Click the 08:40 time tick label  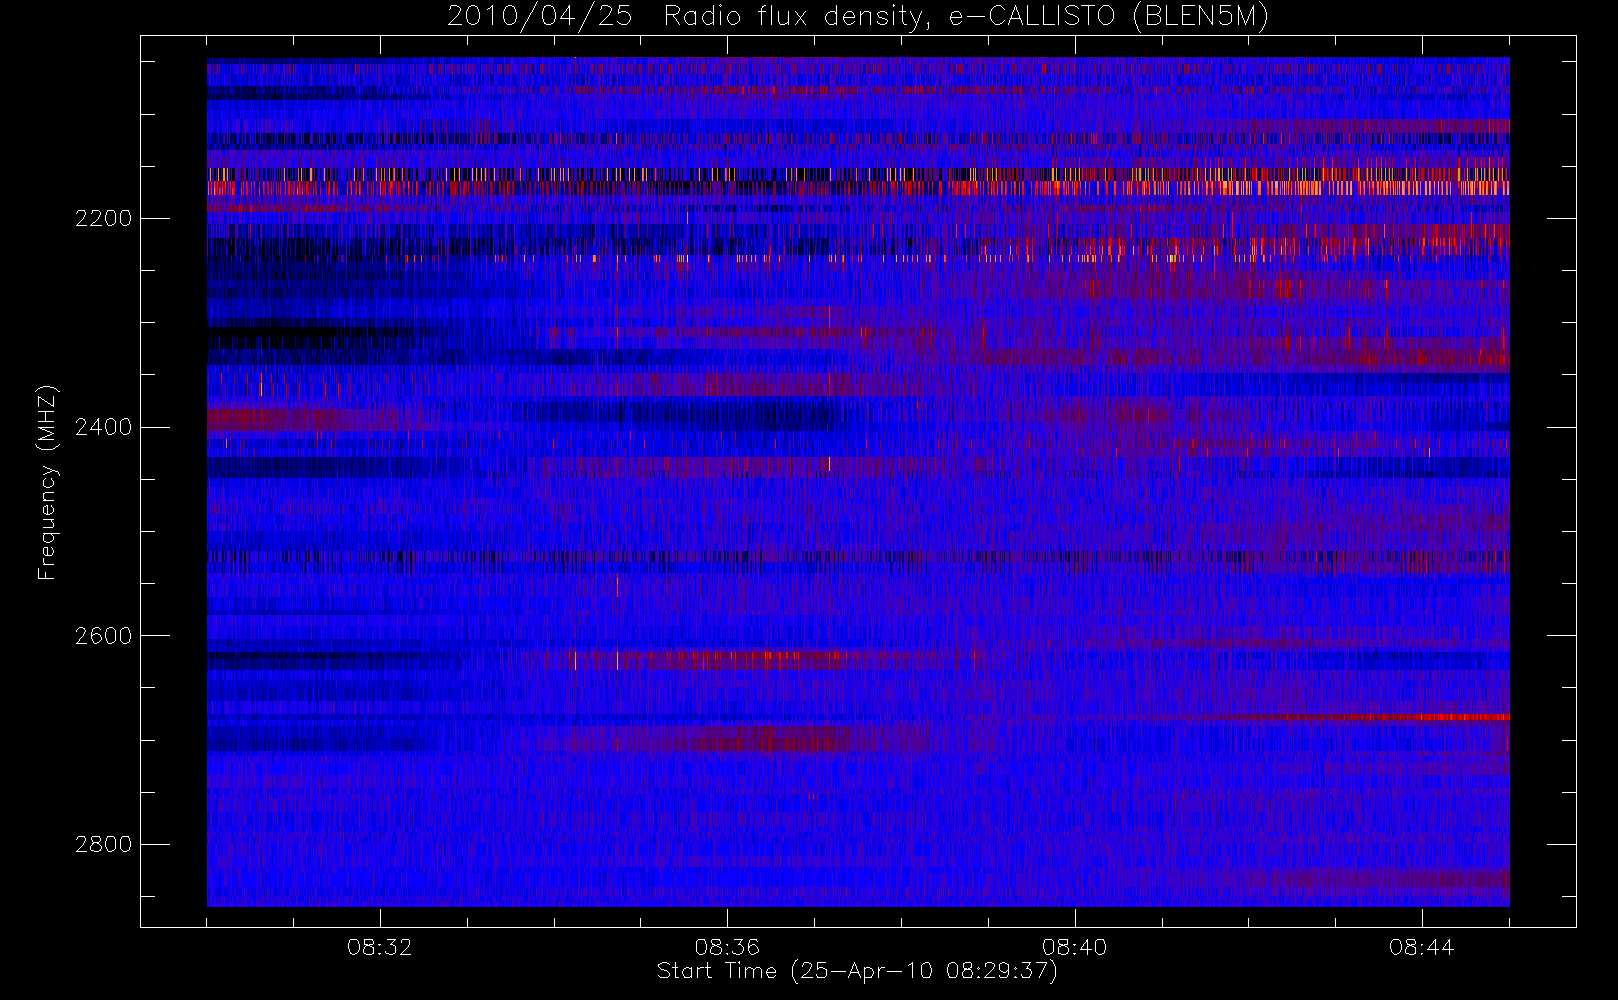point(1074,946)
